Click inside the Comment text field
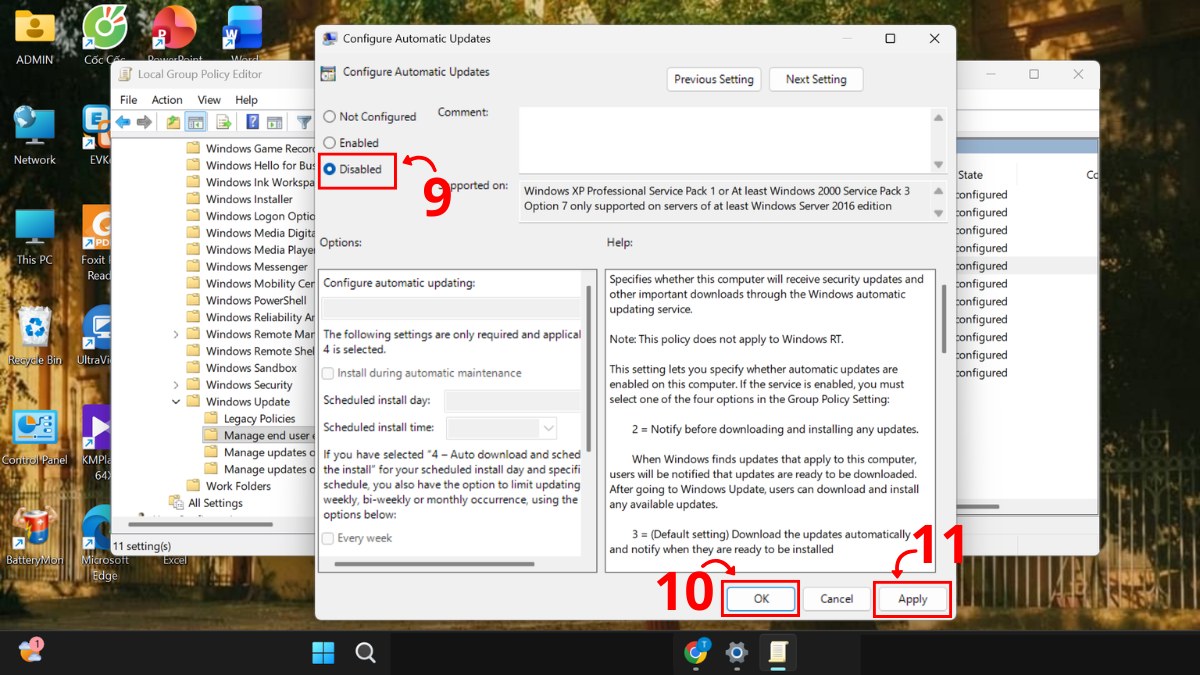Screen dimensions: 1200x675 (x=720, y=140)
